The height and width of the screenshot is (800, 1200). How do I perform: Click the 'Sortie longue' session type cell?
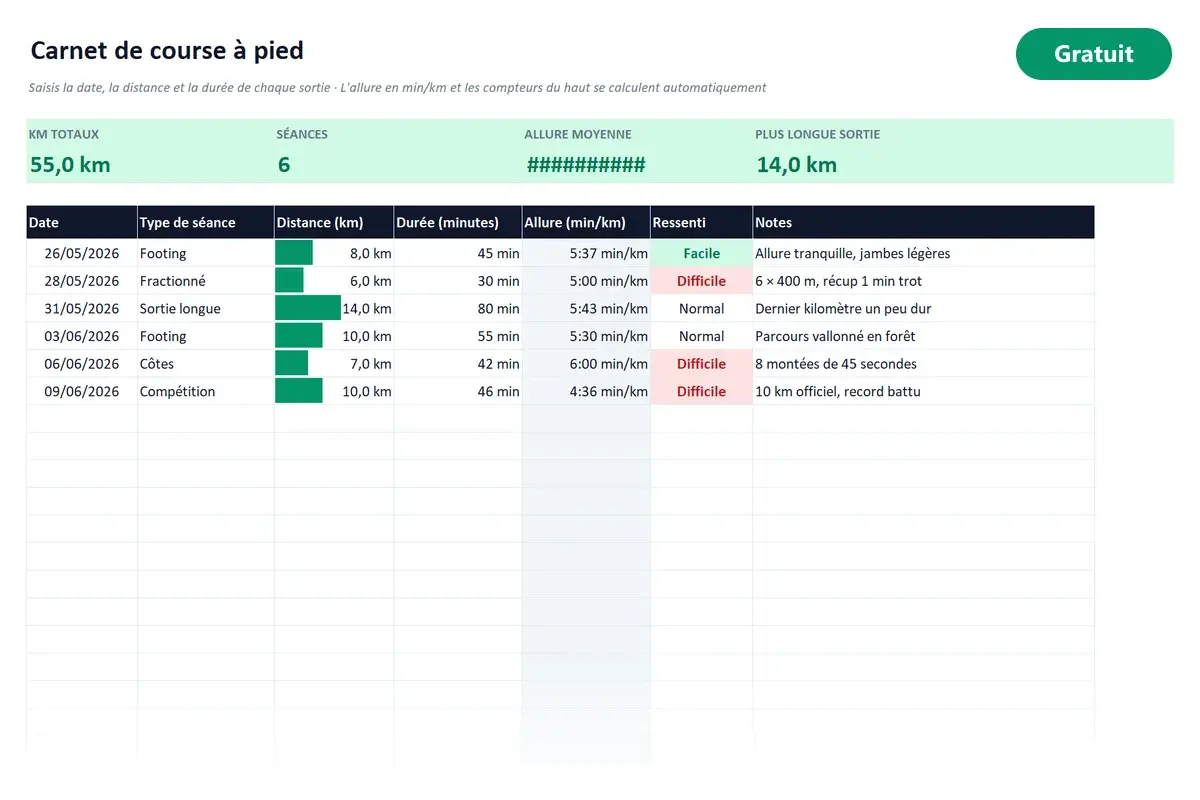click(206, 308)
